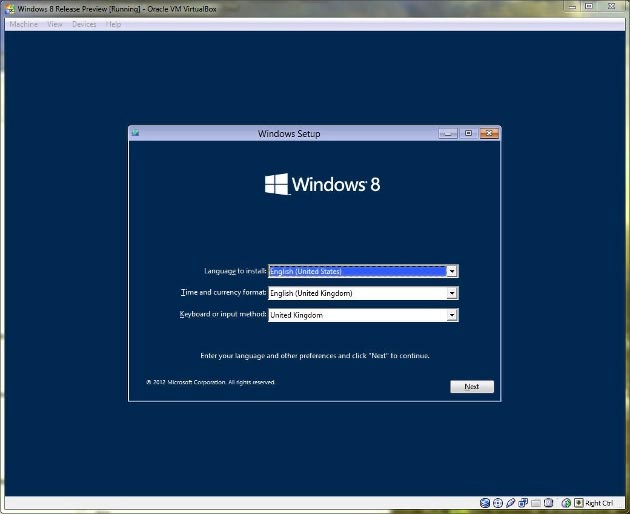
Task: Expand the Keyboard or input method dropdown
Action: coord(452,315)
